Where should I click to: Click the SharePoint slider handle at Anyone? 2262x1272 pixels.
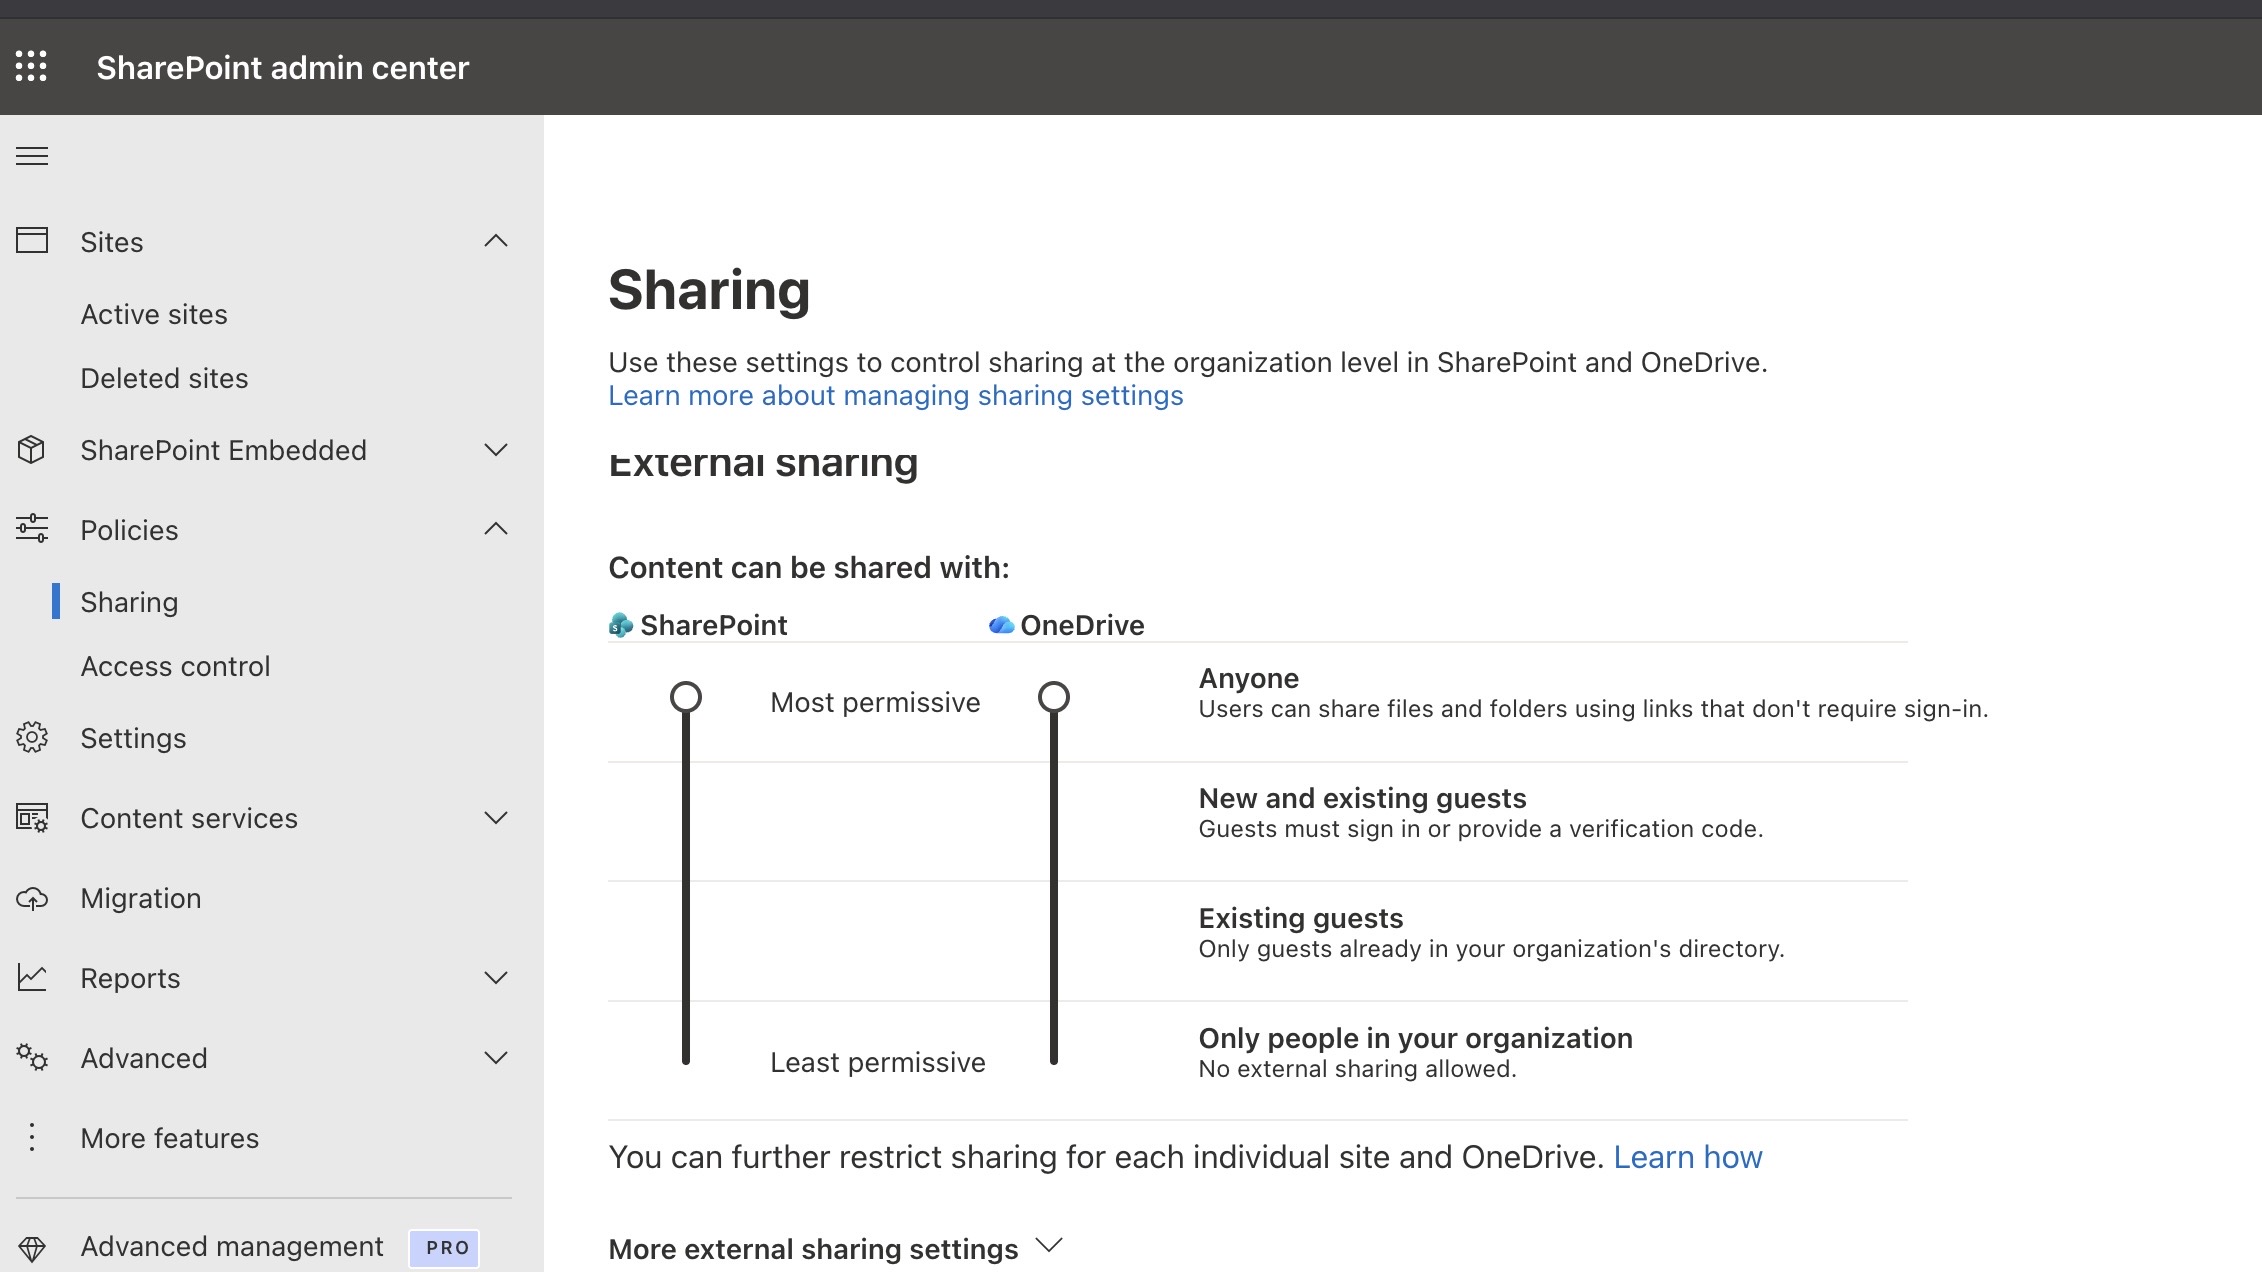coord(686,697)
